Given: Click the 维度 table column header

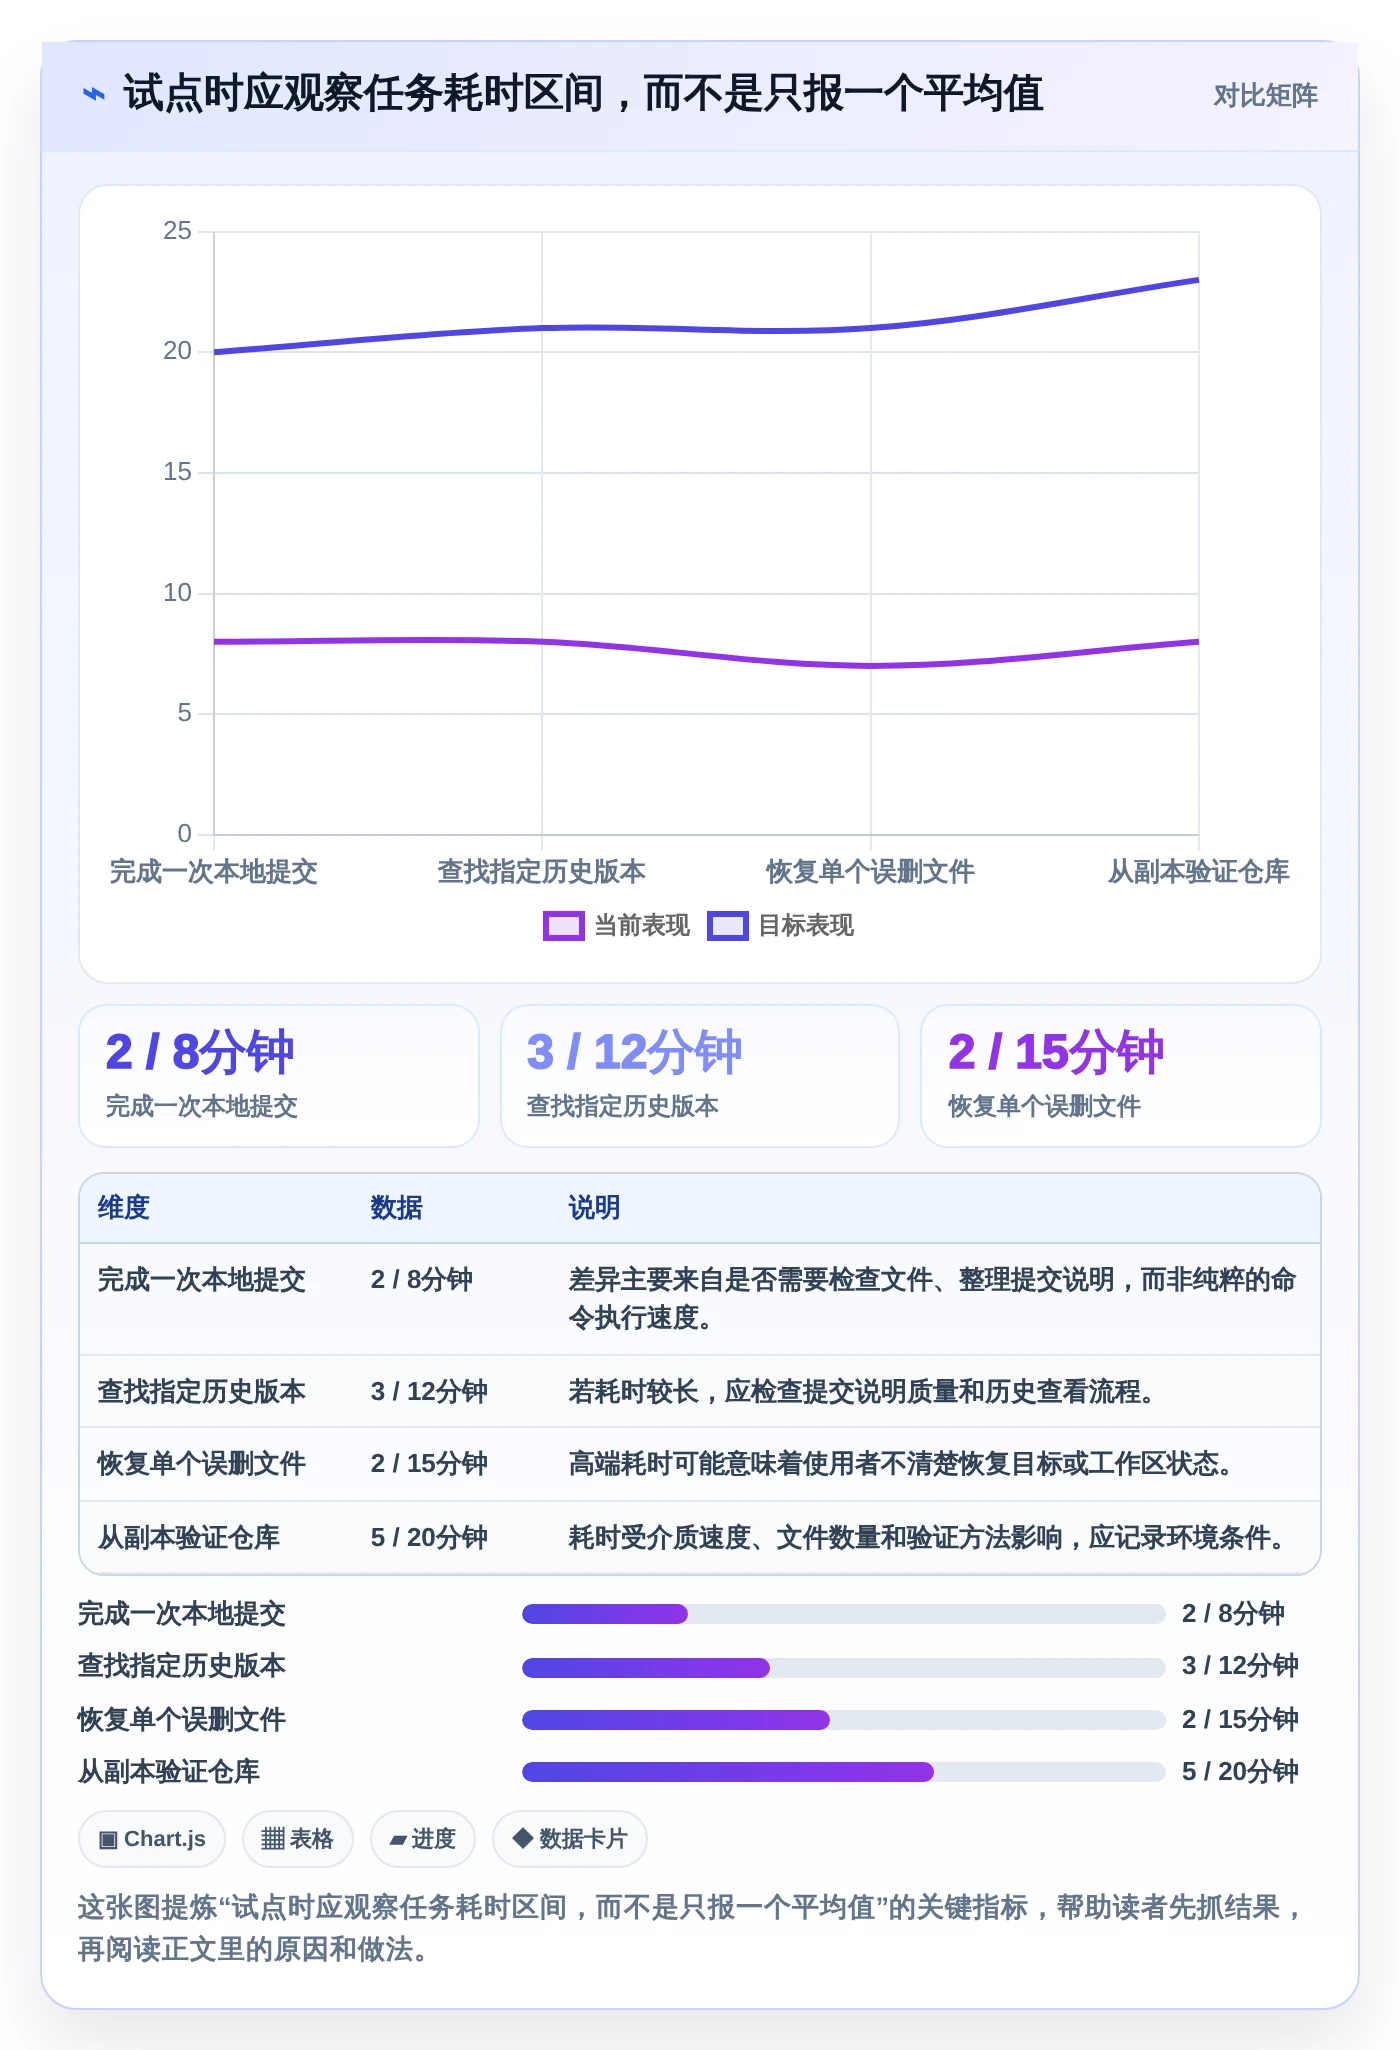Looking at the screenshot, I should click(124, 1208).
